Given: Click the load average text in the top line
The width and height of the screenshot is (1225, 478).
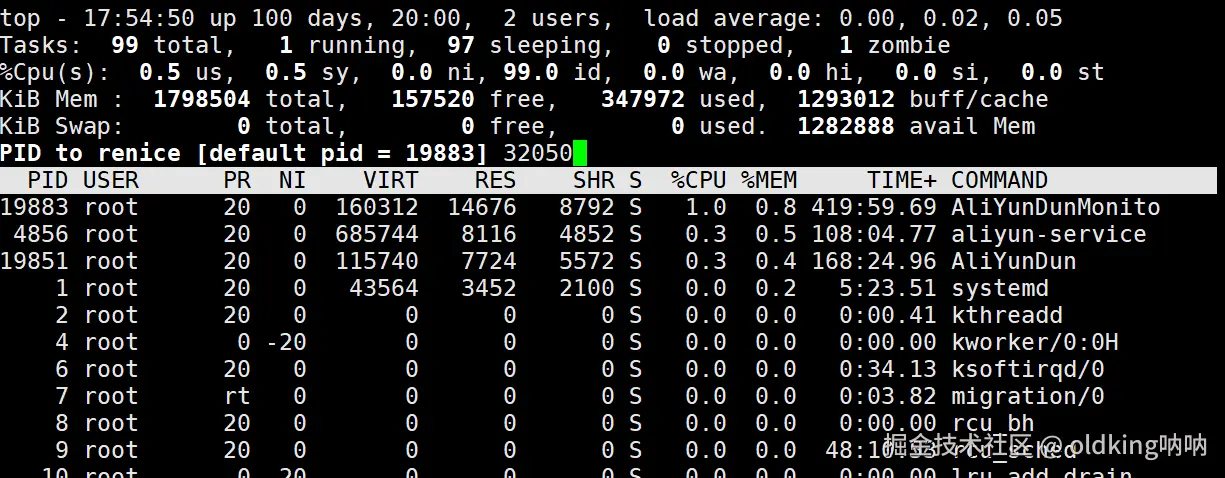Looking at the screenshot, I should coord(853,18).
